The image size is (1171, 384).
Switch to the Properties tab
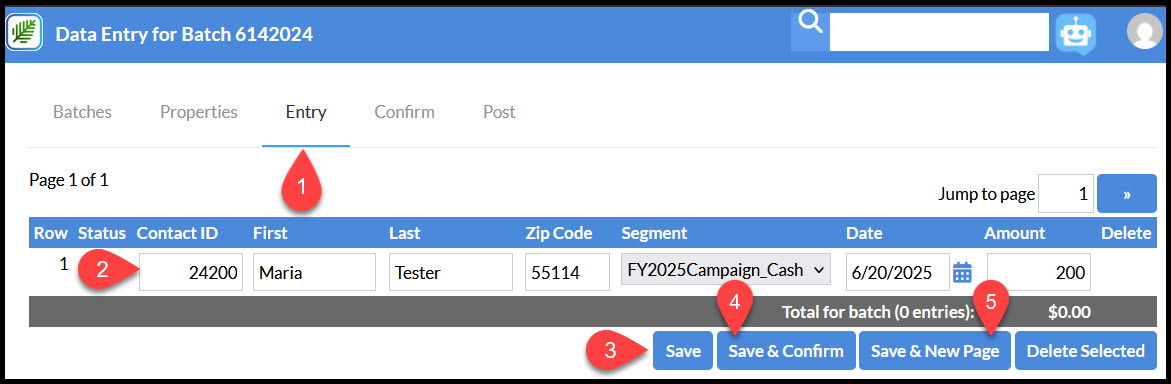(x=199, y=112)
